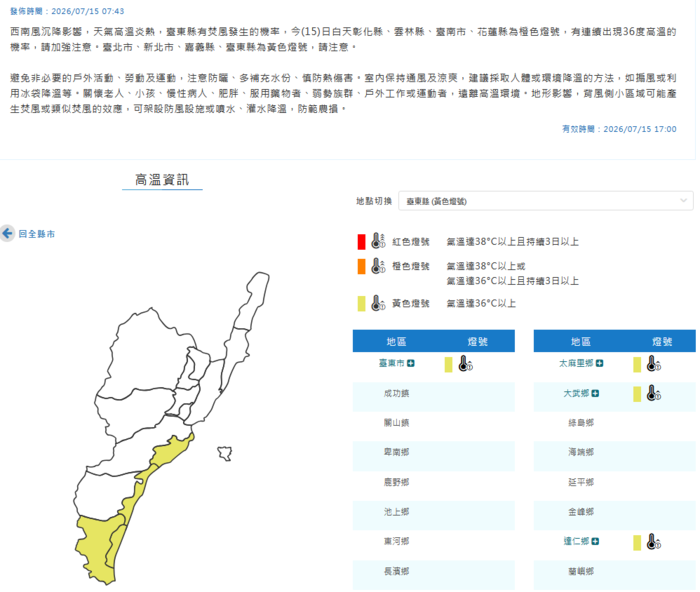Click the yellow swatch in 太麻里鄉 row
The height and width of the screenshot is (592, 700).
coord(637,364)
